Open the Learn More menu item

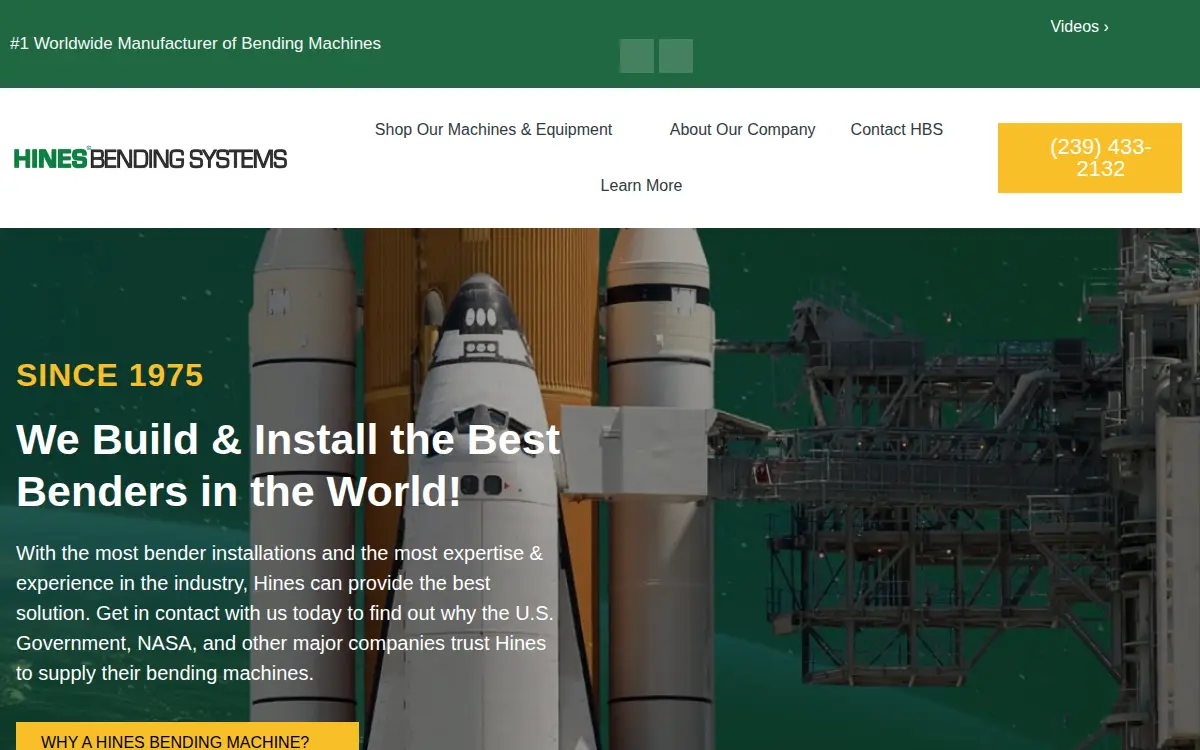click(x=641, y=186)
